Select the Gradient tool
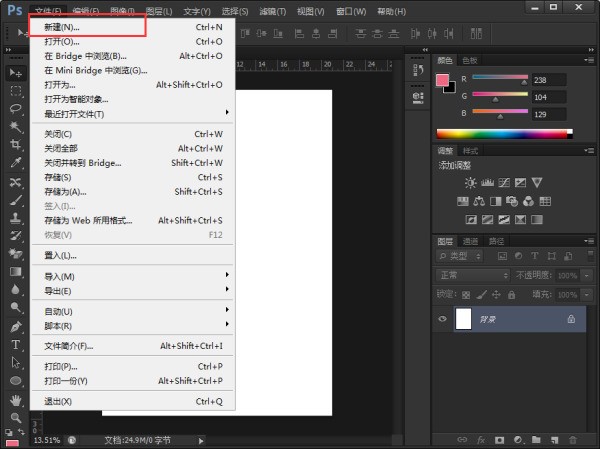Viewport: 600px width, 449px height. pos(15,272)
